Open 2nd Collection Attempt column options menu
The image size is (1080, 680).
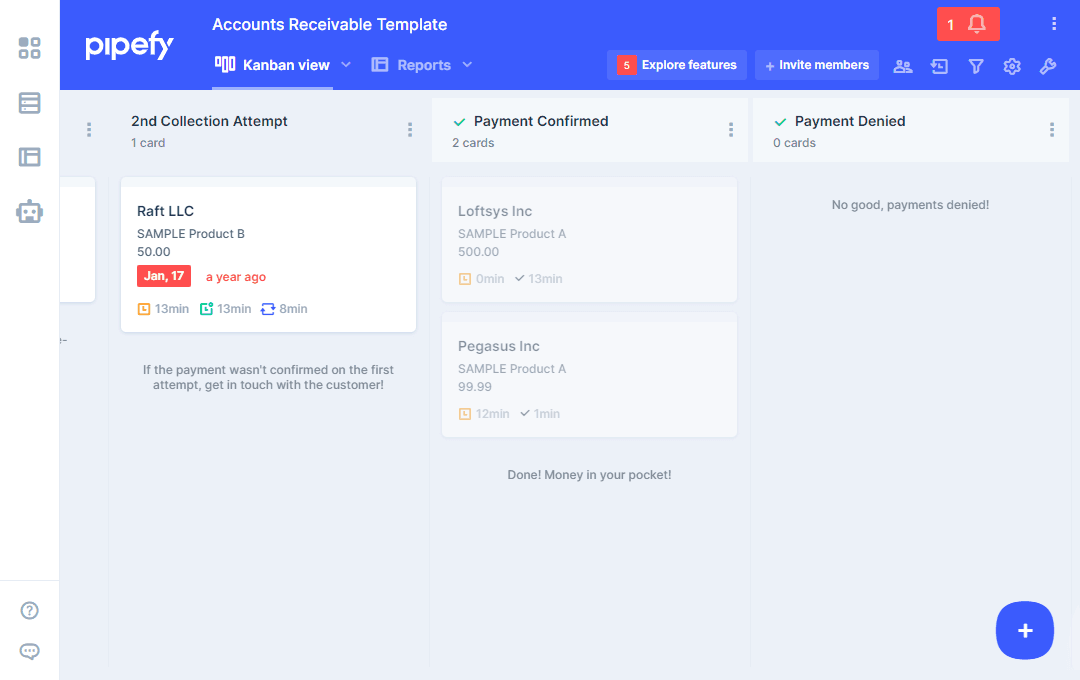click(410, 130)
